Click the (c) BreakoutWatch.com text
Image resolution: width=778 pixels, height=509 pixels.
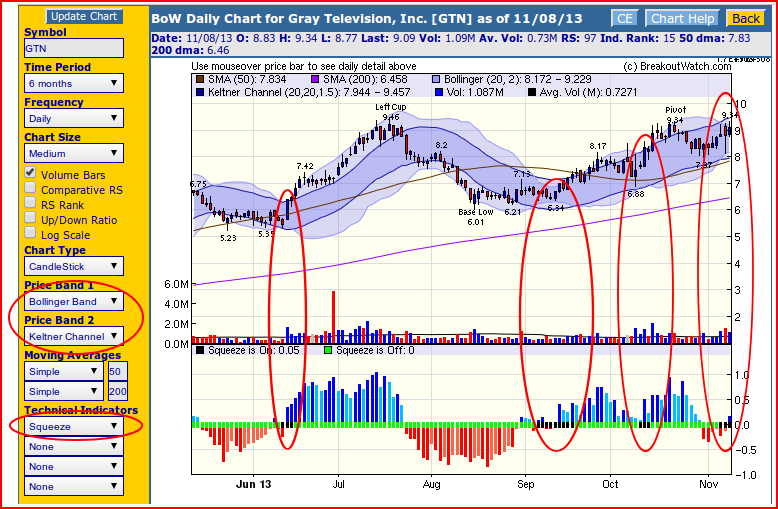tap(677, 66)
